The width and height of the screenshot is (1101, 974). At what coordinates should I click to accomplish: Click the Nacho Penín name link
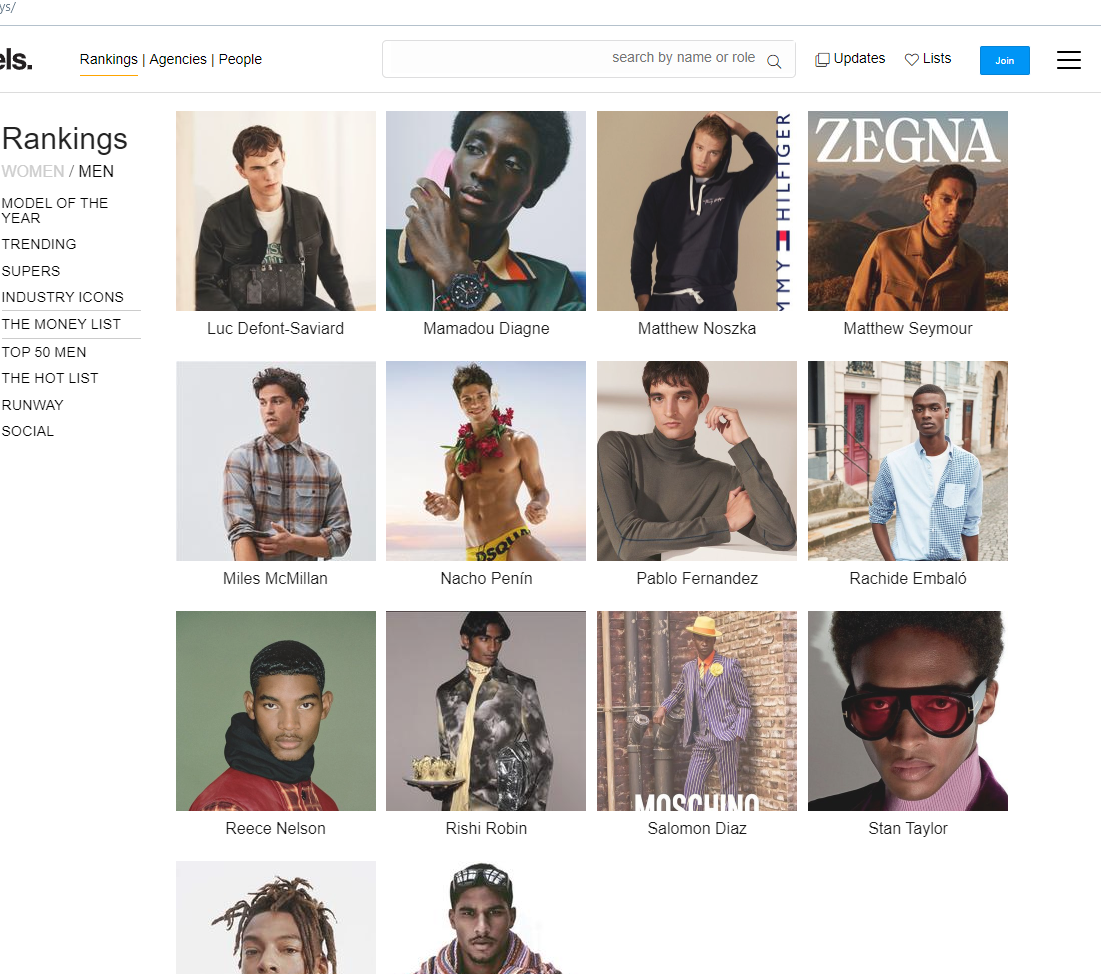tap(486, 579)
